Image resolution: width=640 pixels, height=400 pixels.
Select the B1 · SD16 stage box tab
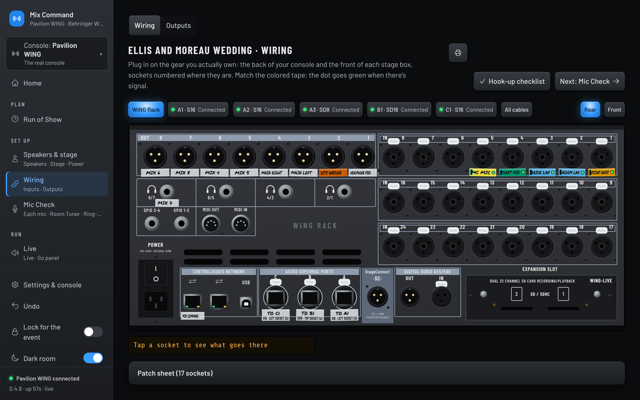coord(399,109)
